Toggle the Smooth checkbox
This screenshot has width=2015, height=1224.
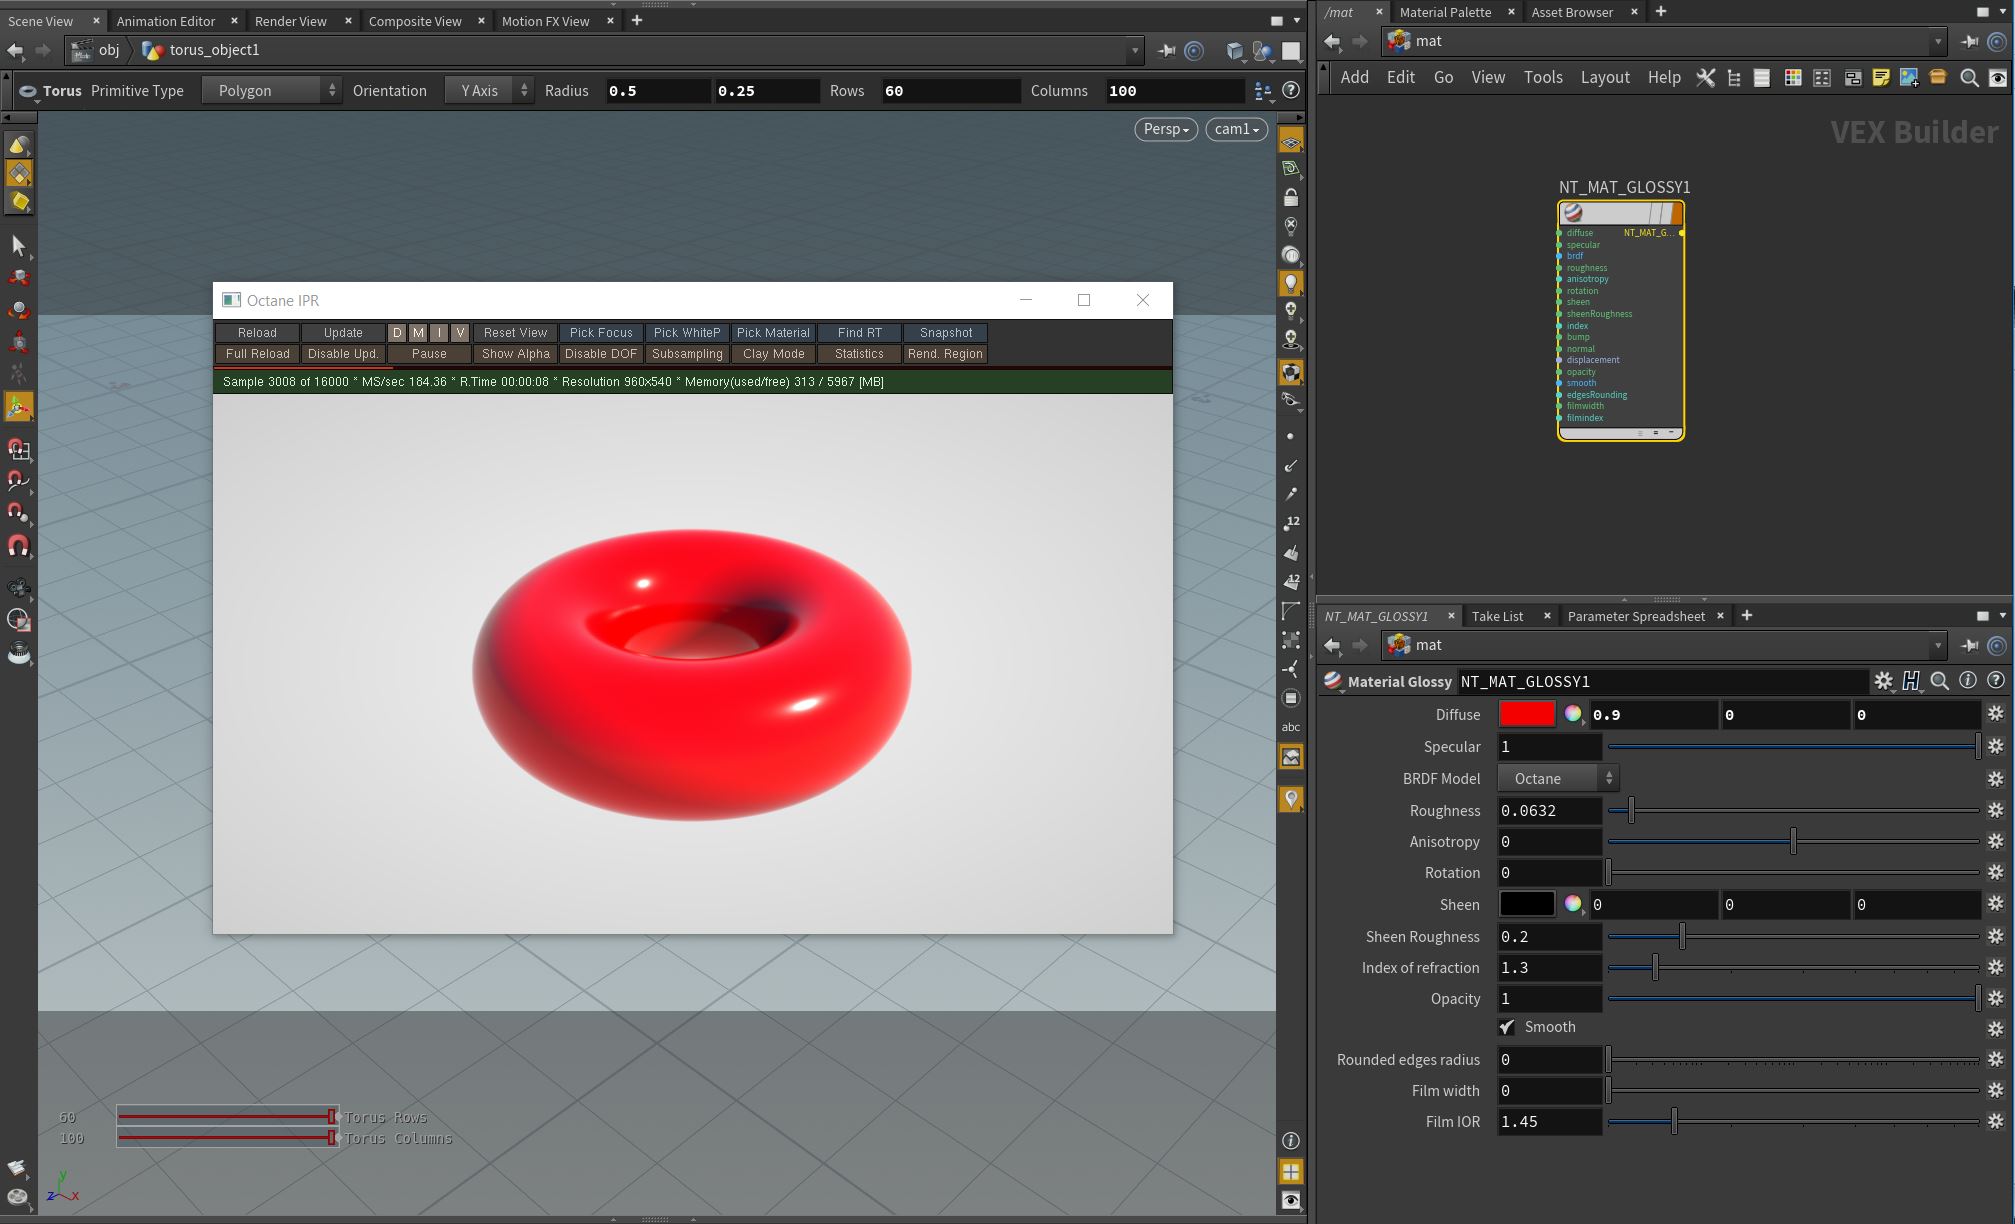[x=1507, y=1027]
